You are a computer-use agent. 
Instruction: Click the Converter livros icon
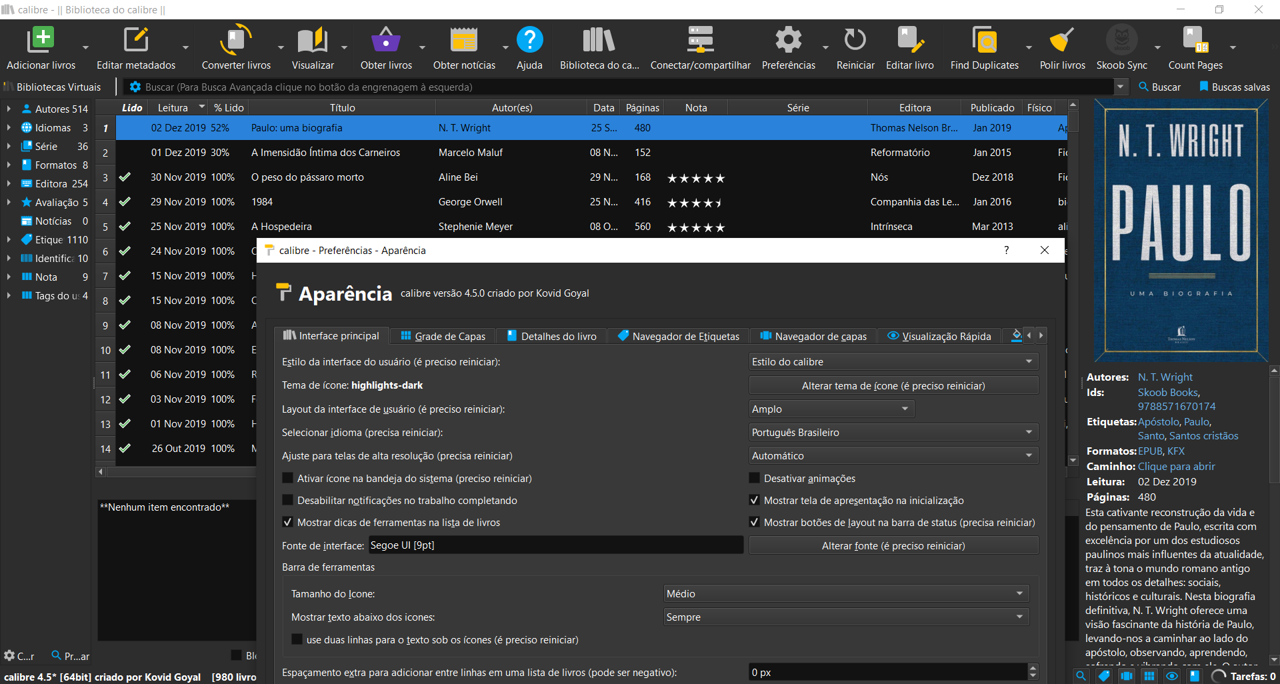coord(236,40)
